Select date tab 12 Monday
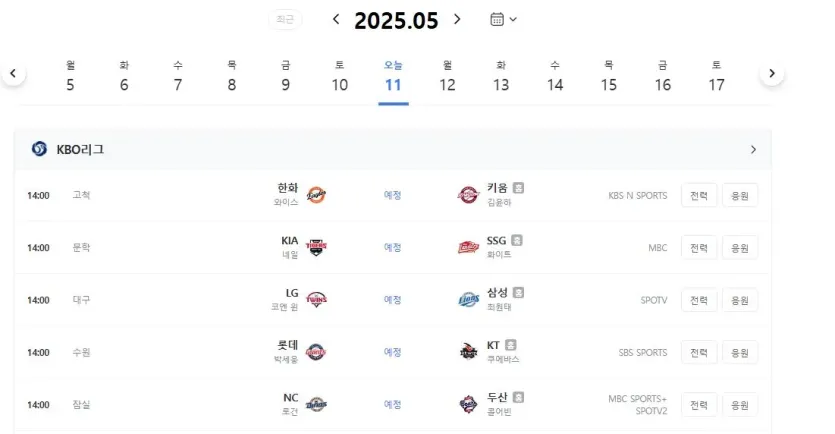835x434 pixels. pyautogui.click(x=447, y=77)
